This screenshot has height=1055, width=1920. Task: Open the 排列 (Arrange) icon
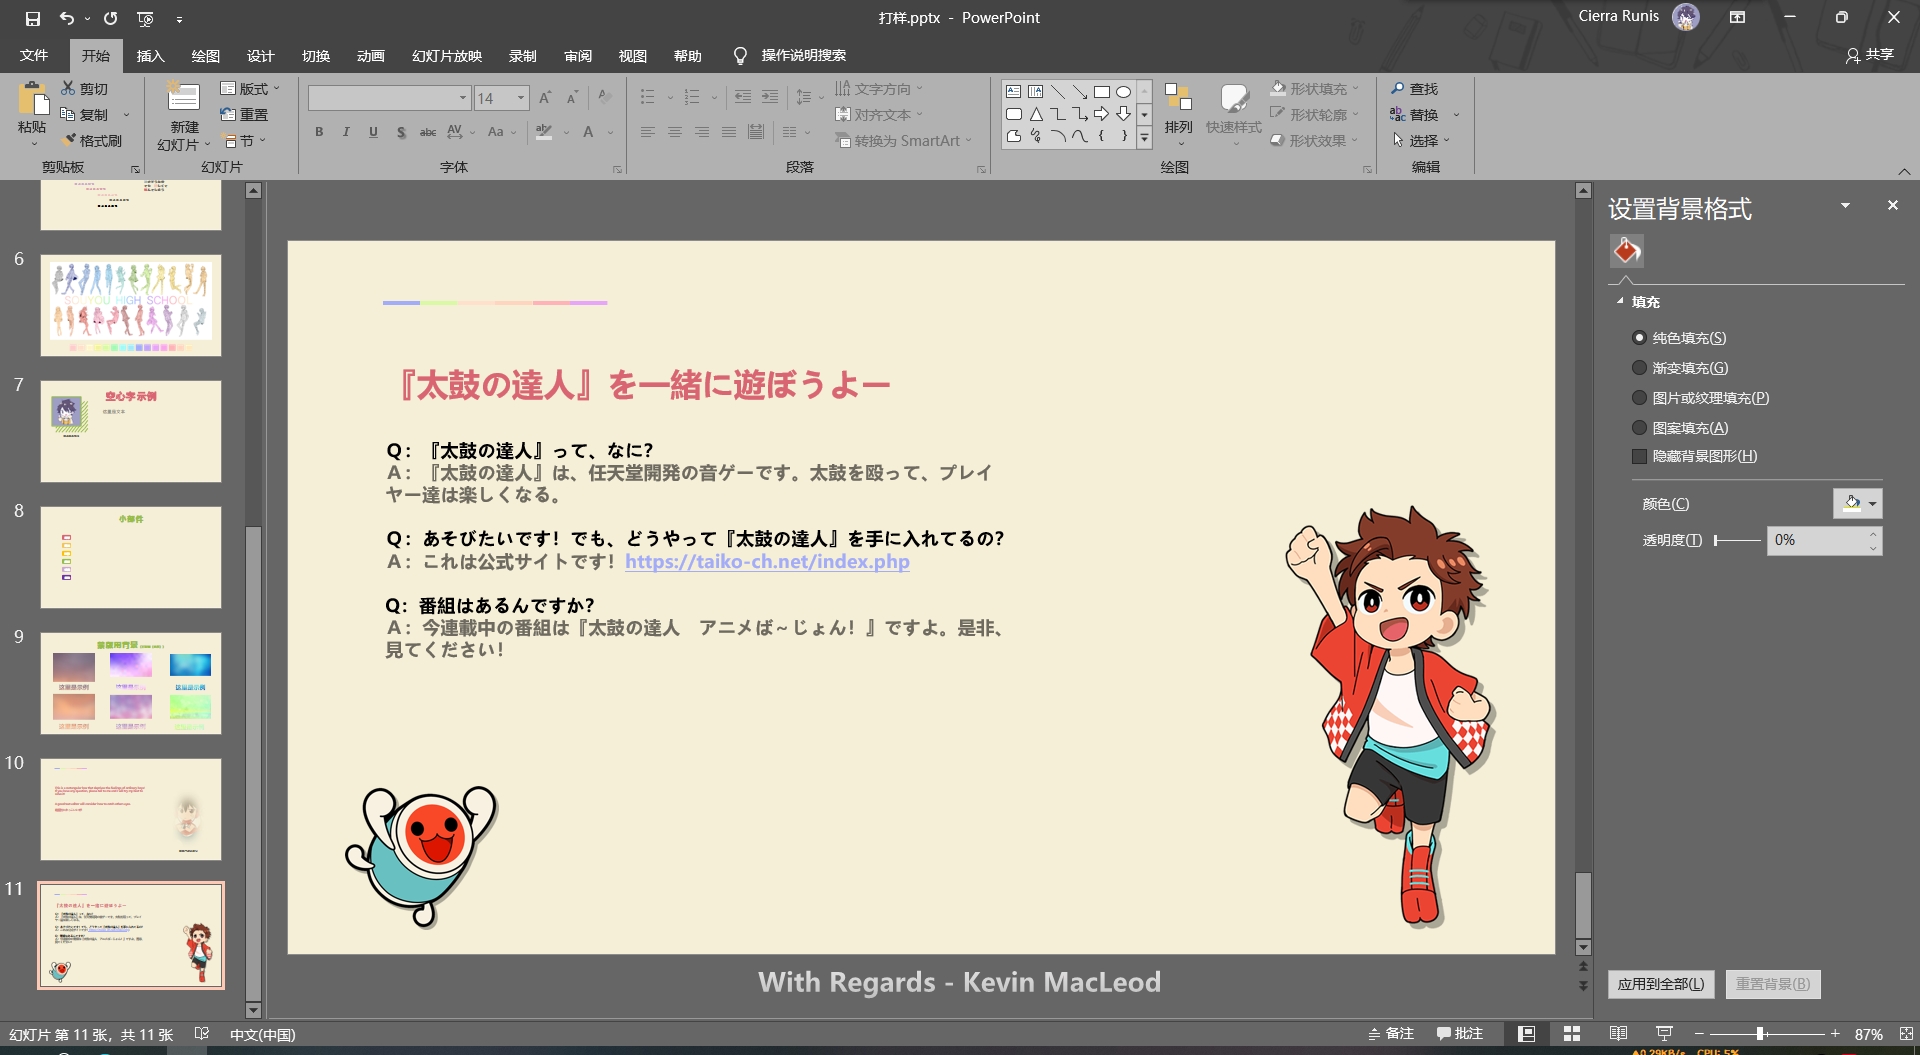(1178, 110)
